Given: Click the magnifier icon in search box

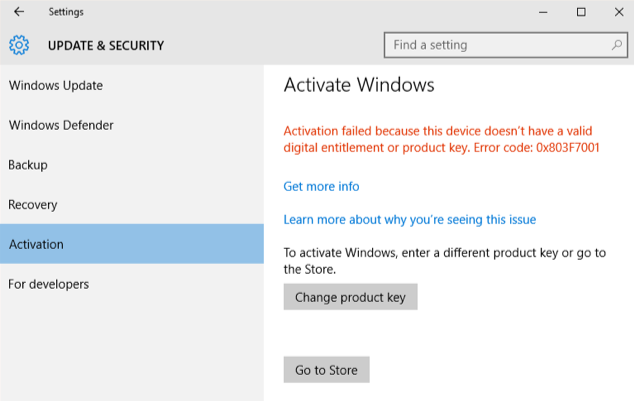Looking at the screenshot, I should pyautogui.click(x=617, y=45).
